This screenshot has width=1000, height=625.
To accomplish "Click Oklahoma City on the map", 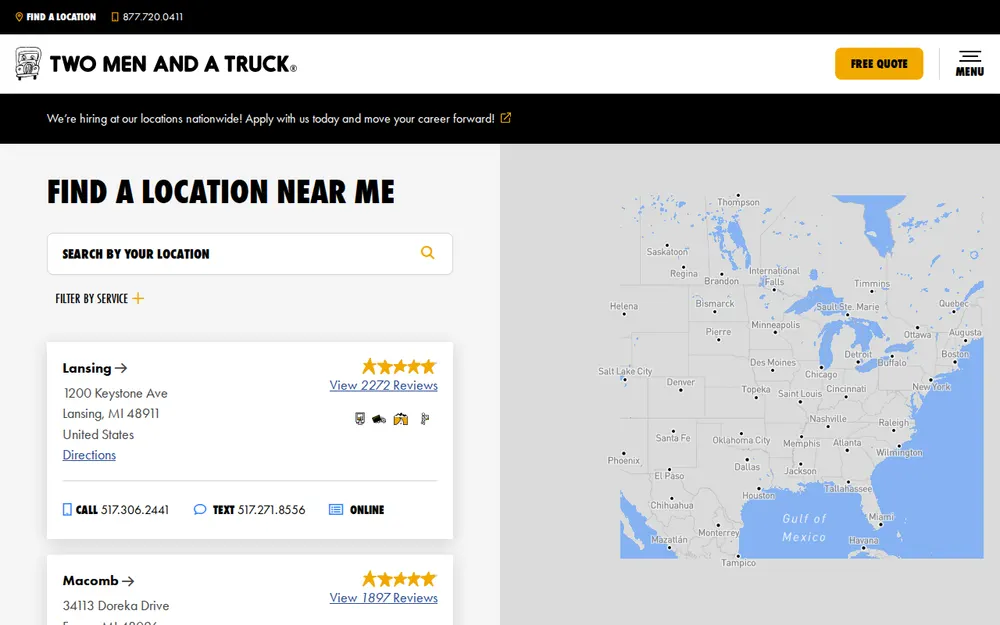I will [x=741, y=440].
